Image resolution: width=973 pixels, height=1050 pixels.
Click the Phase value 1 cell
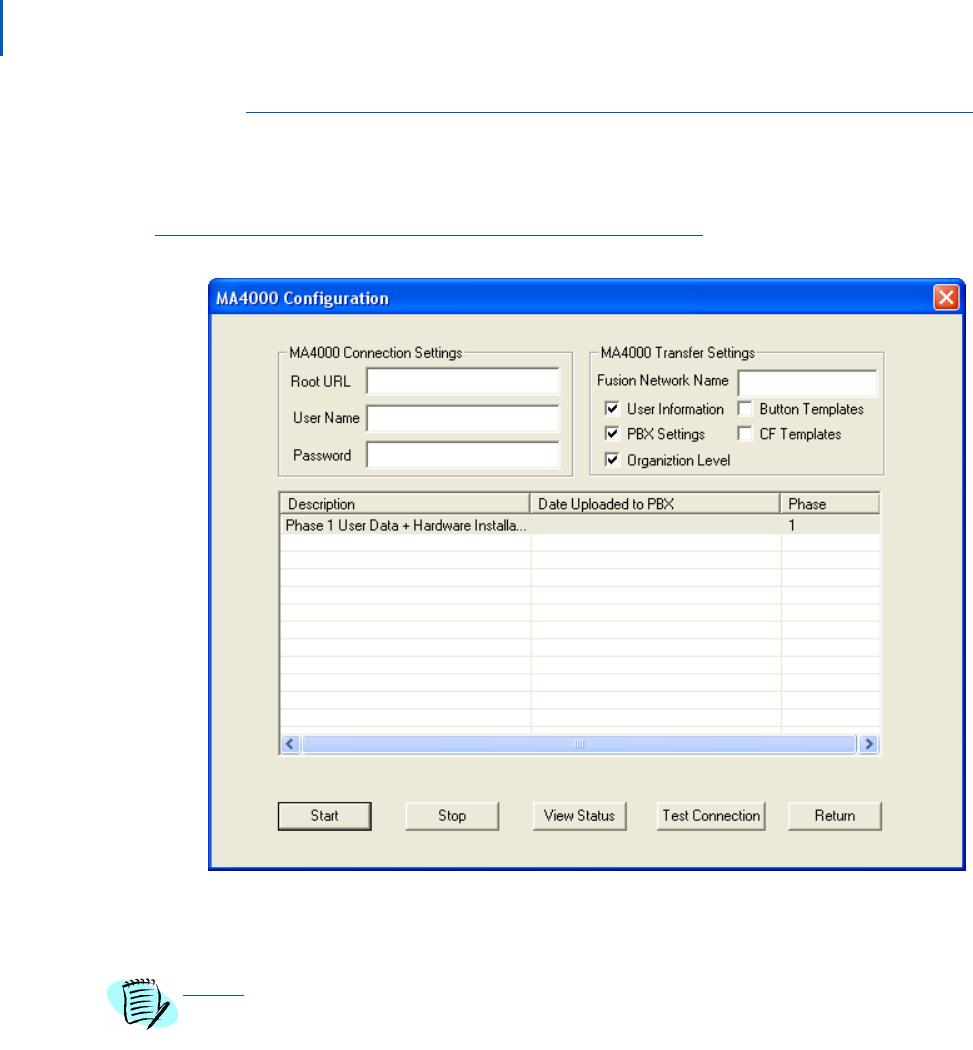[x=830, y=525]
